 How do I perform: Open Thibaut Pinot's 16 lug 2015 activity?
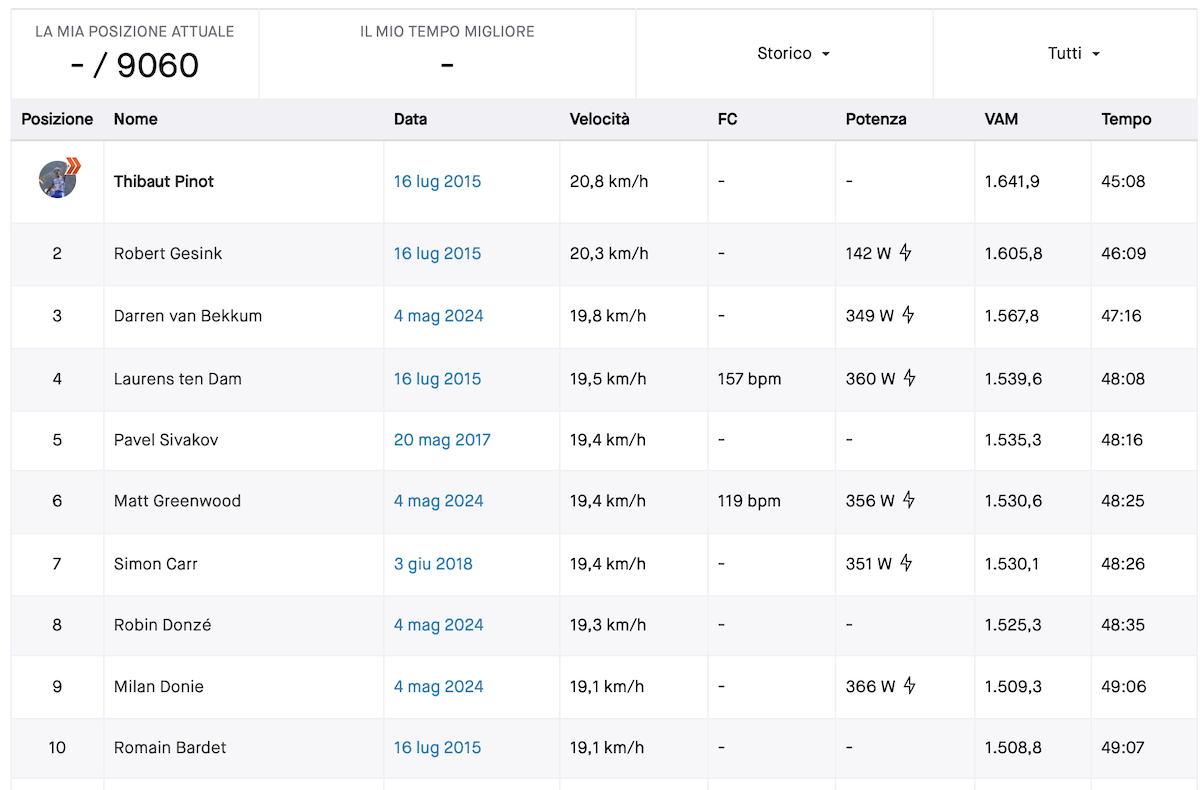(437, 182)
